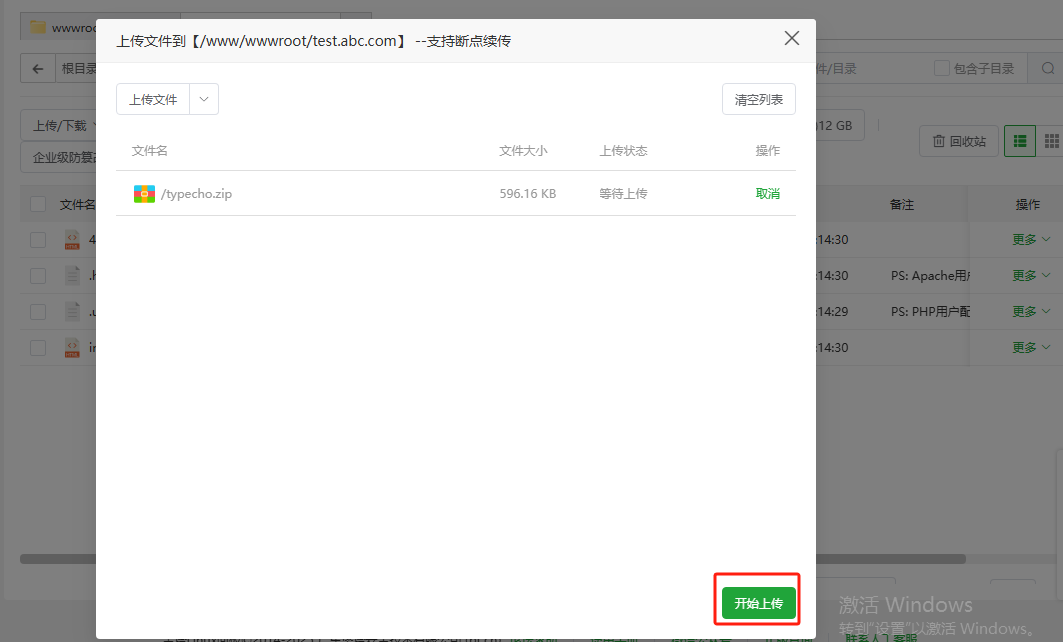Check the second file row checkbox
This screenshot has width=1063, height=642.
38,276
